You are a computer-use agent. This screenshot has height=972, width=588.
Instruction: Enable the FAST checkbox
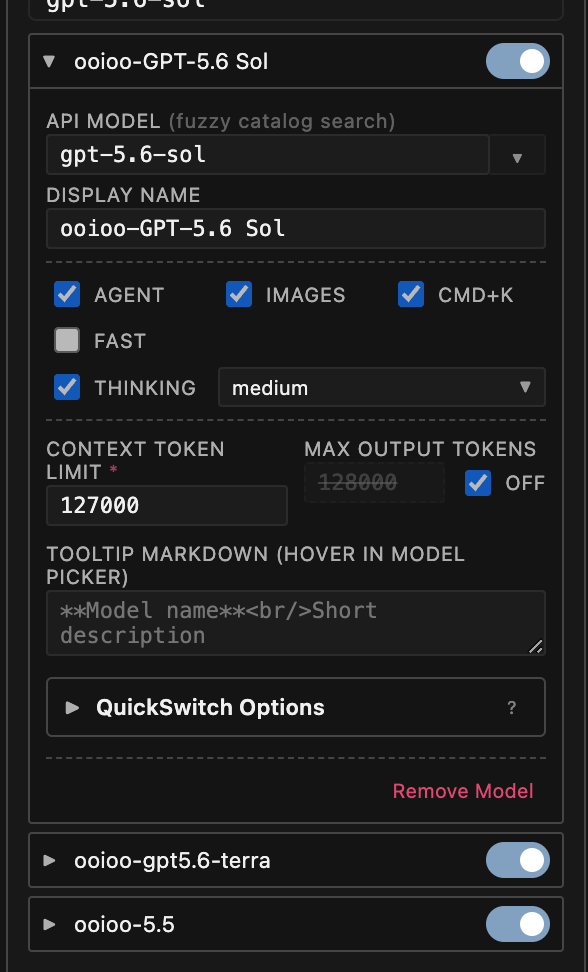pos(67,340)
